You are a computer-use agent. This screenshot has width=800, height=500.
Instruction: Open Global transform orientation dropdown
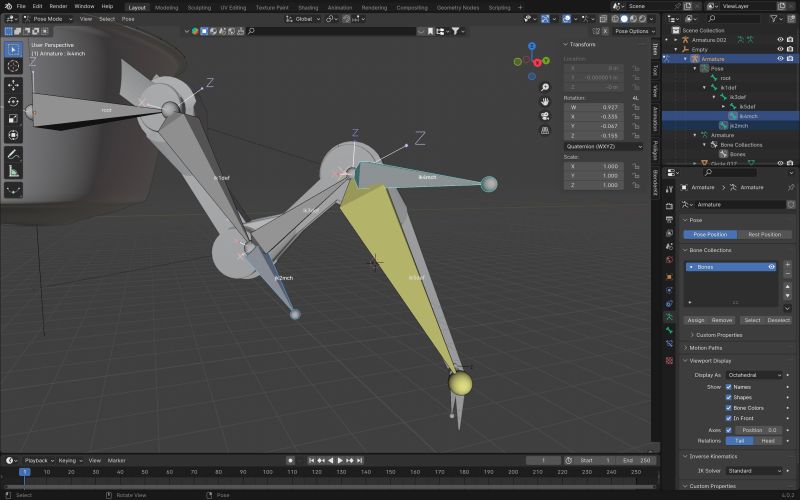(303, 19)
